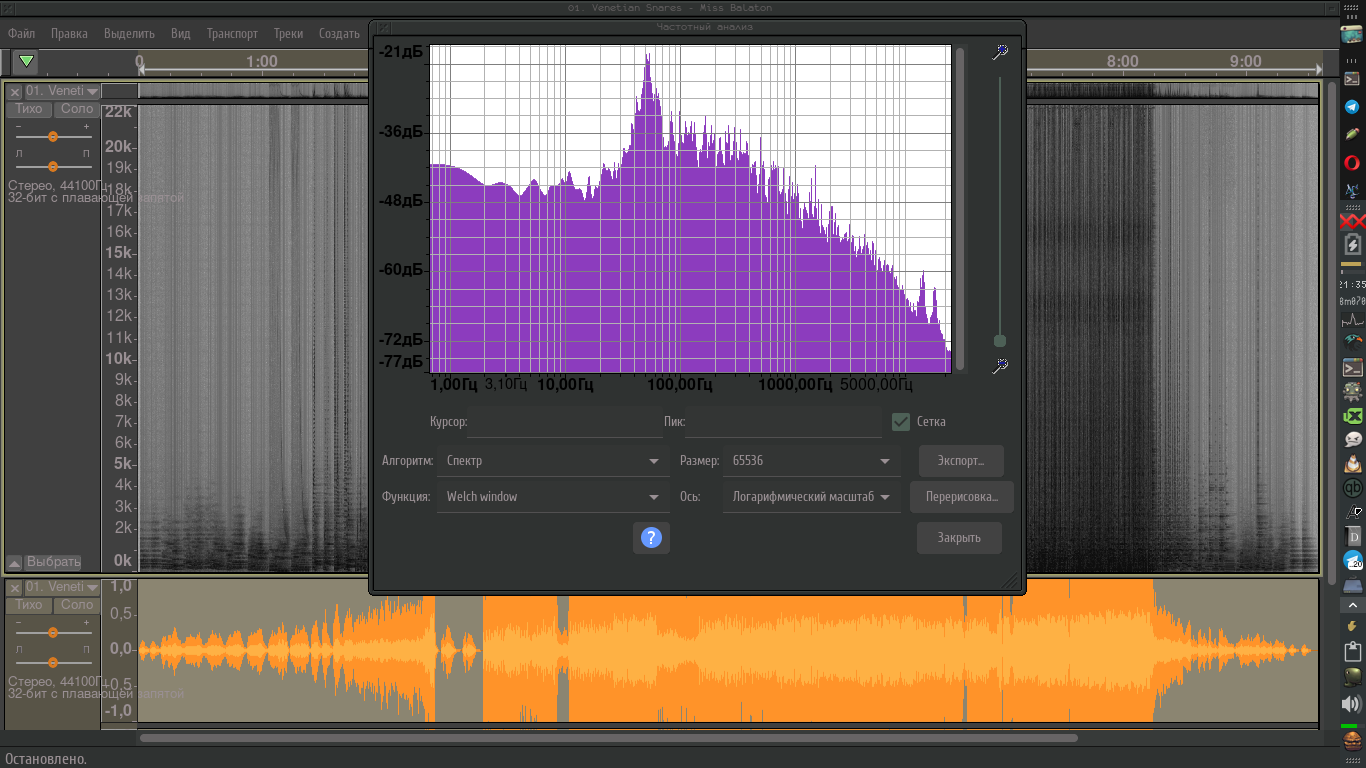This screenshot has width=1366, height=768.
Task: Click zoom-out magnifier below the vertical slider
Action: (999, 366)
